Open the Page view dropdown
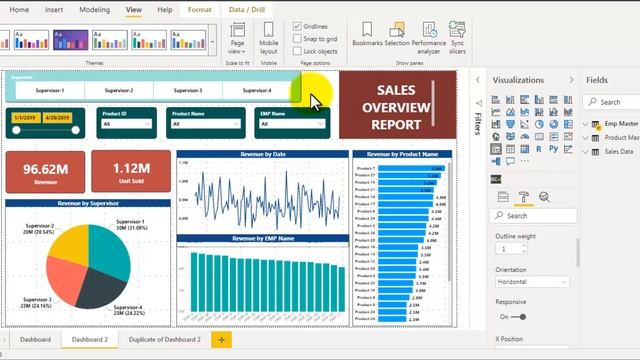Viewport: 640px width, 360px height. pos(237,38)
